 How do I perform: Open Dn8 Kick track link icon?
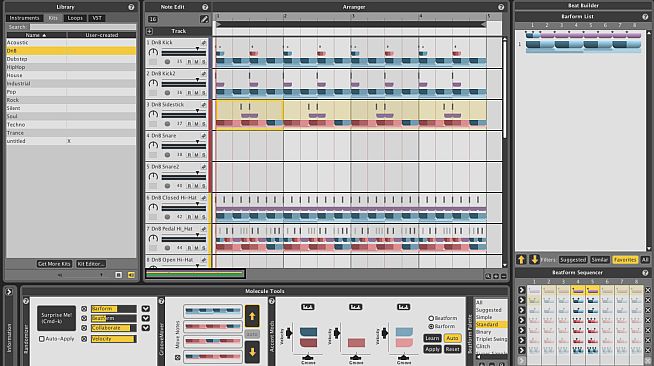tap(204, 43)
